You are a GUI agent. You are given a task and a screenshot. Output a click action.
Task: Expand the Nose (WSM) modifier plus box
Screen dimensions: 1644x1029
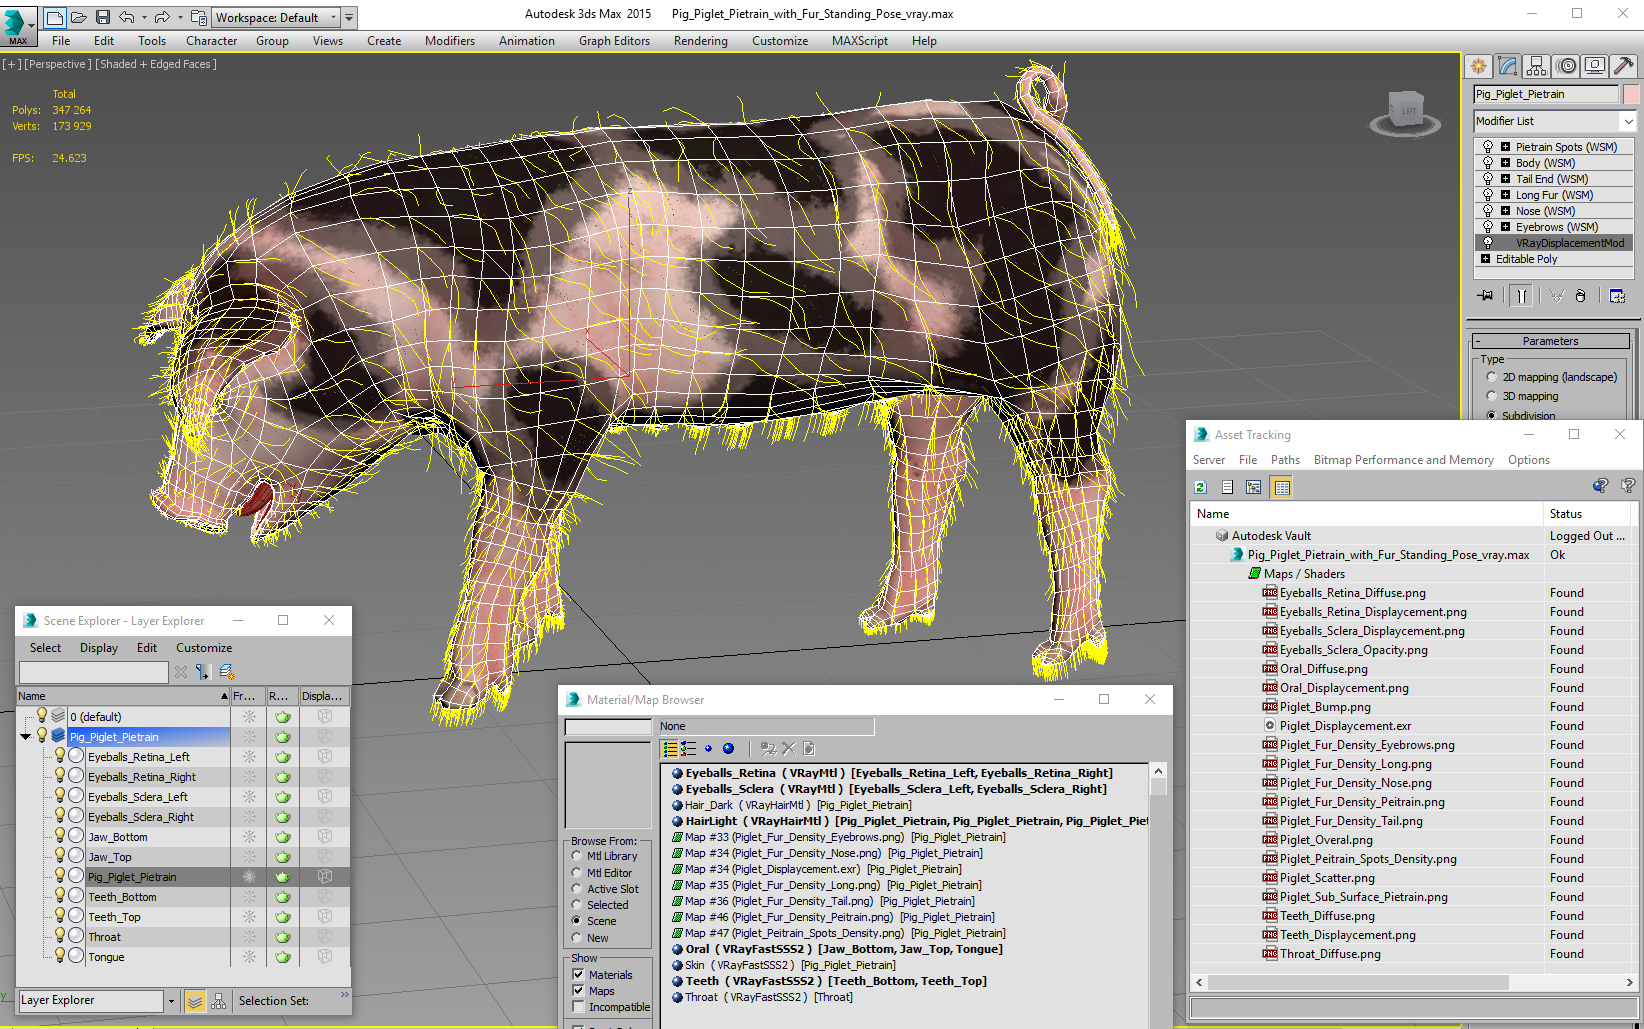pyautogui.click(x=1505, y=211)
